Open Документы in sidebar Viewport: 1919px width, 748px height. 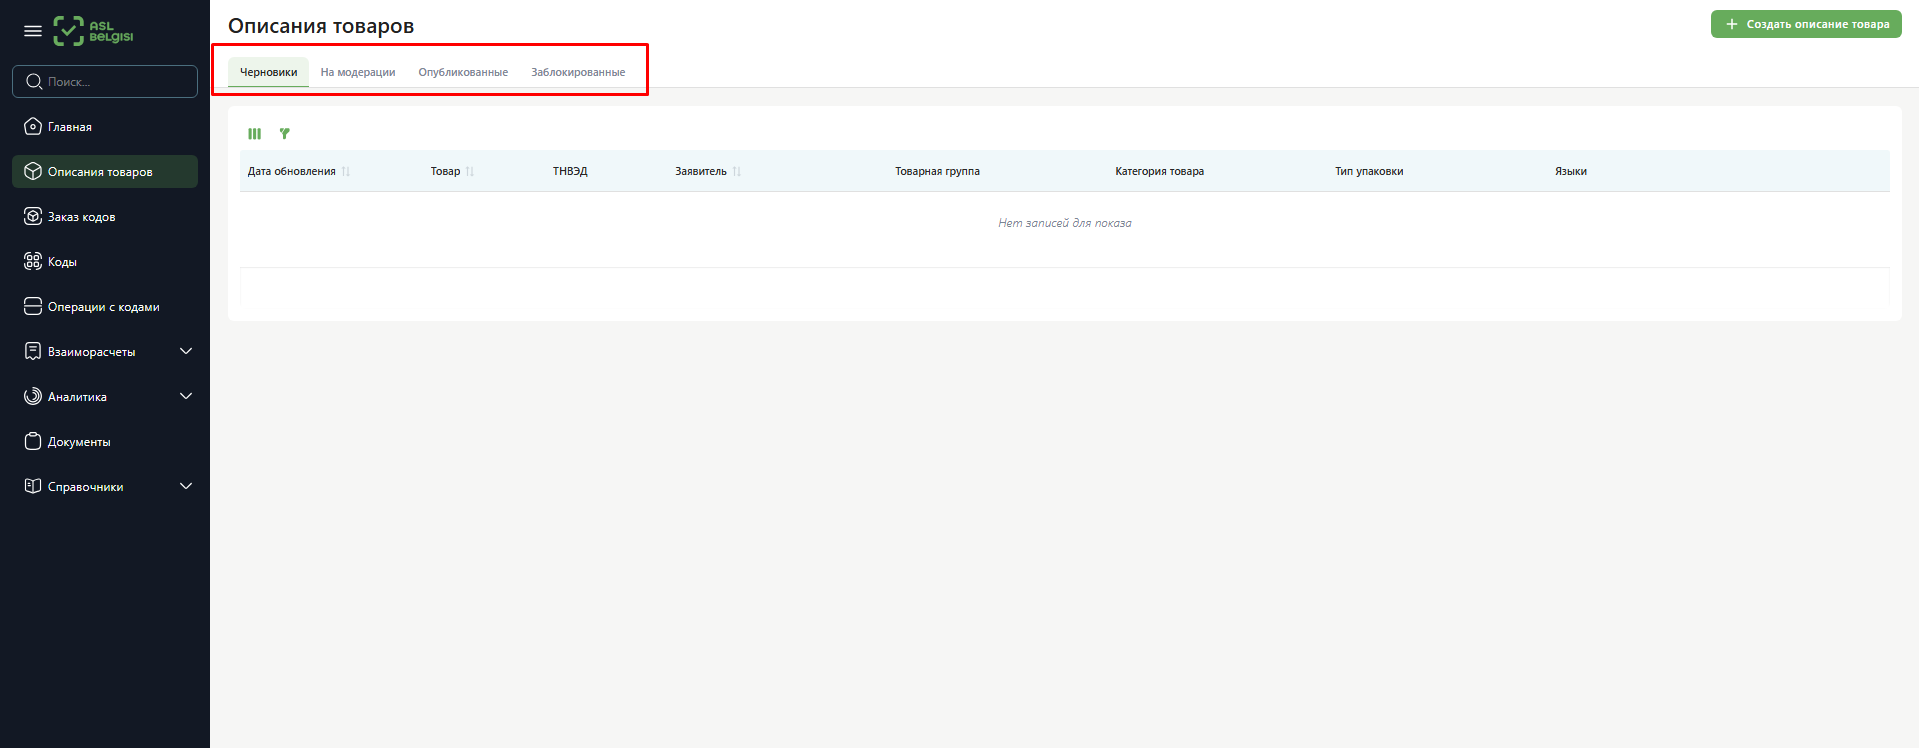coord(79,442)
